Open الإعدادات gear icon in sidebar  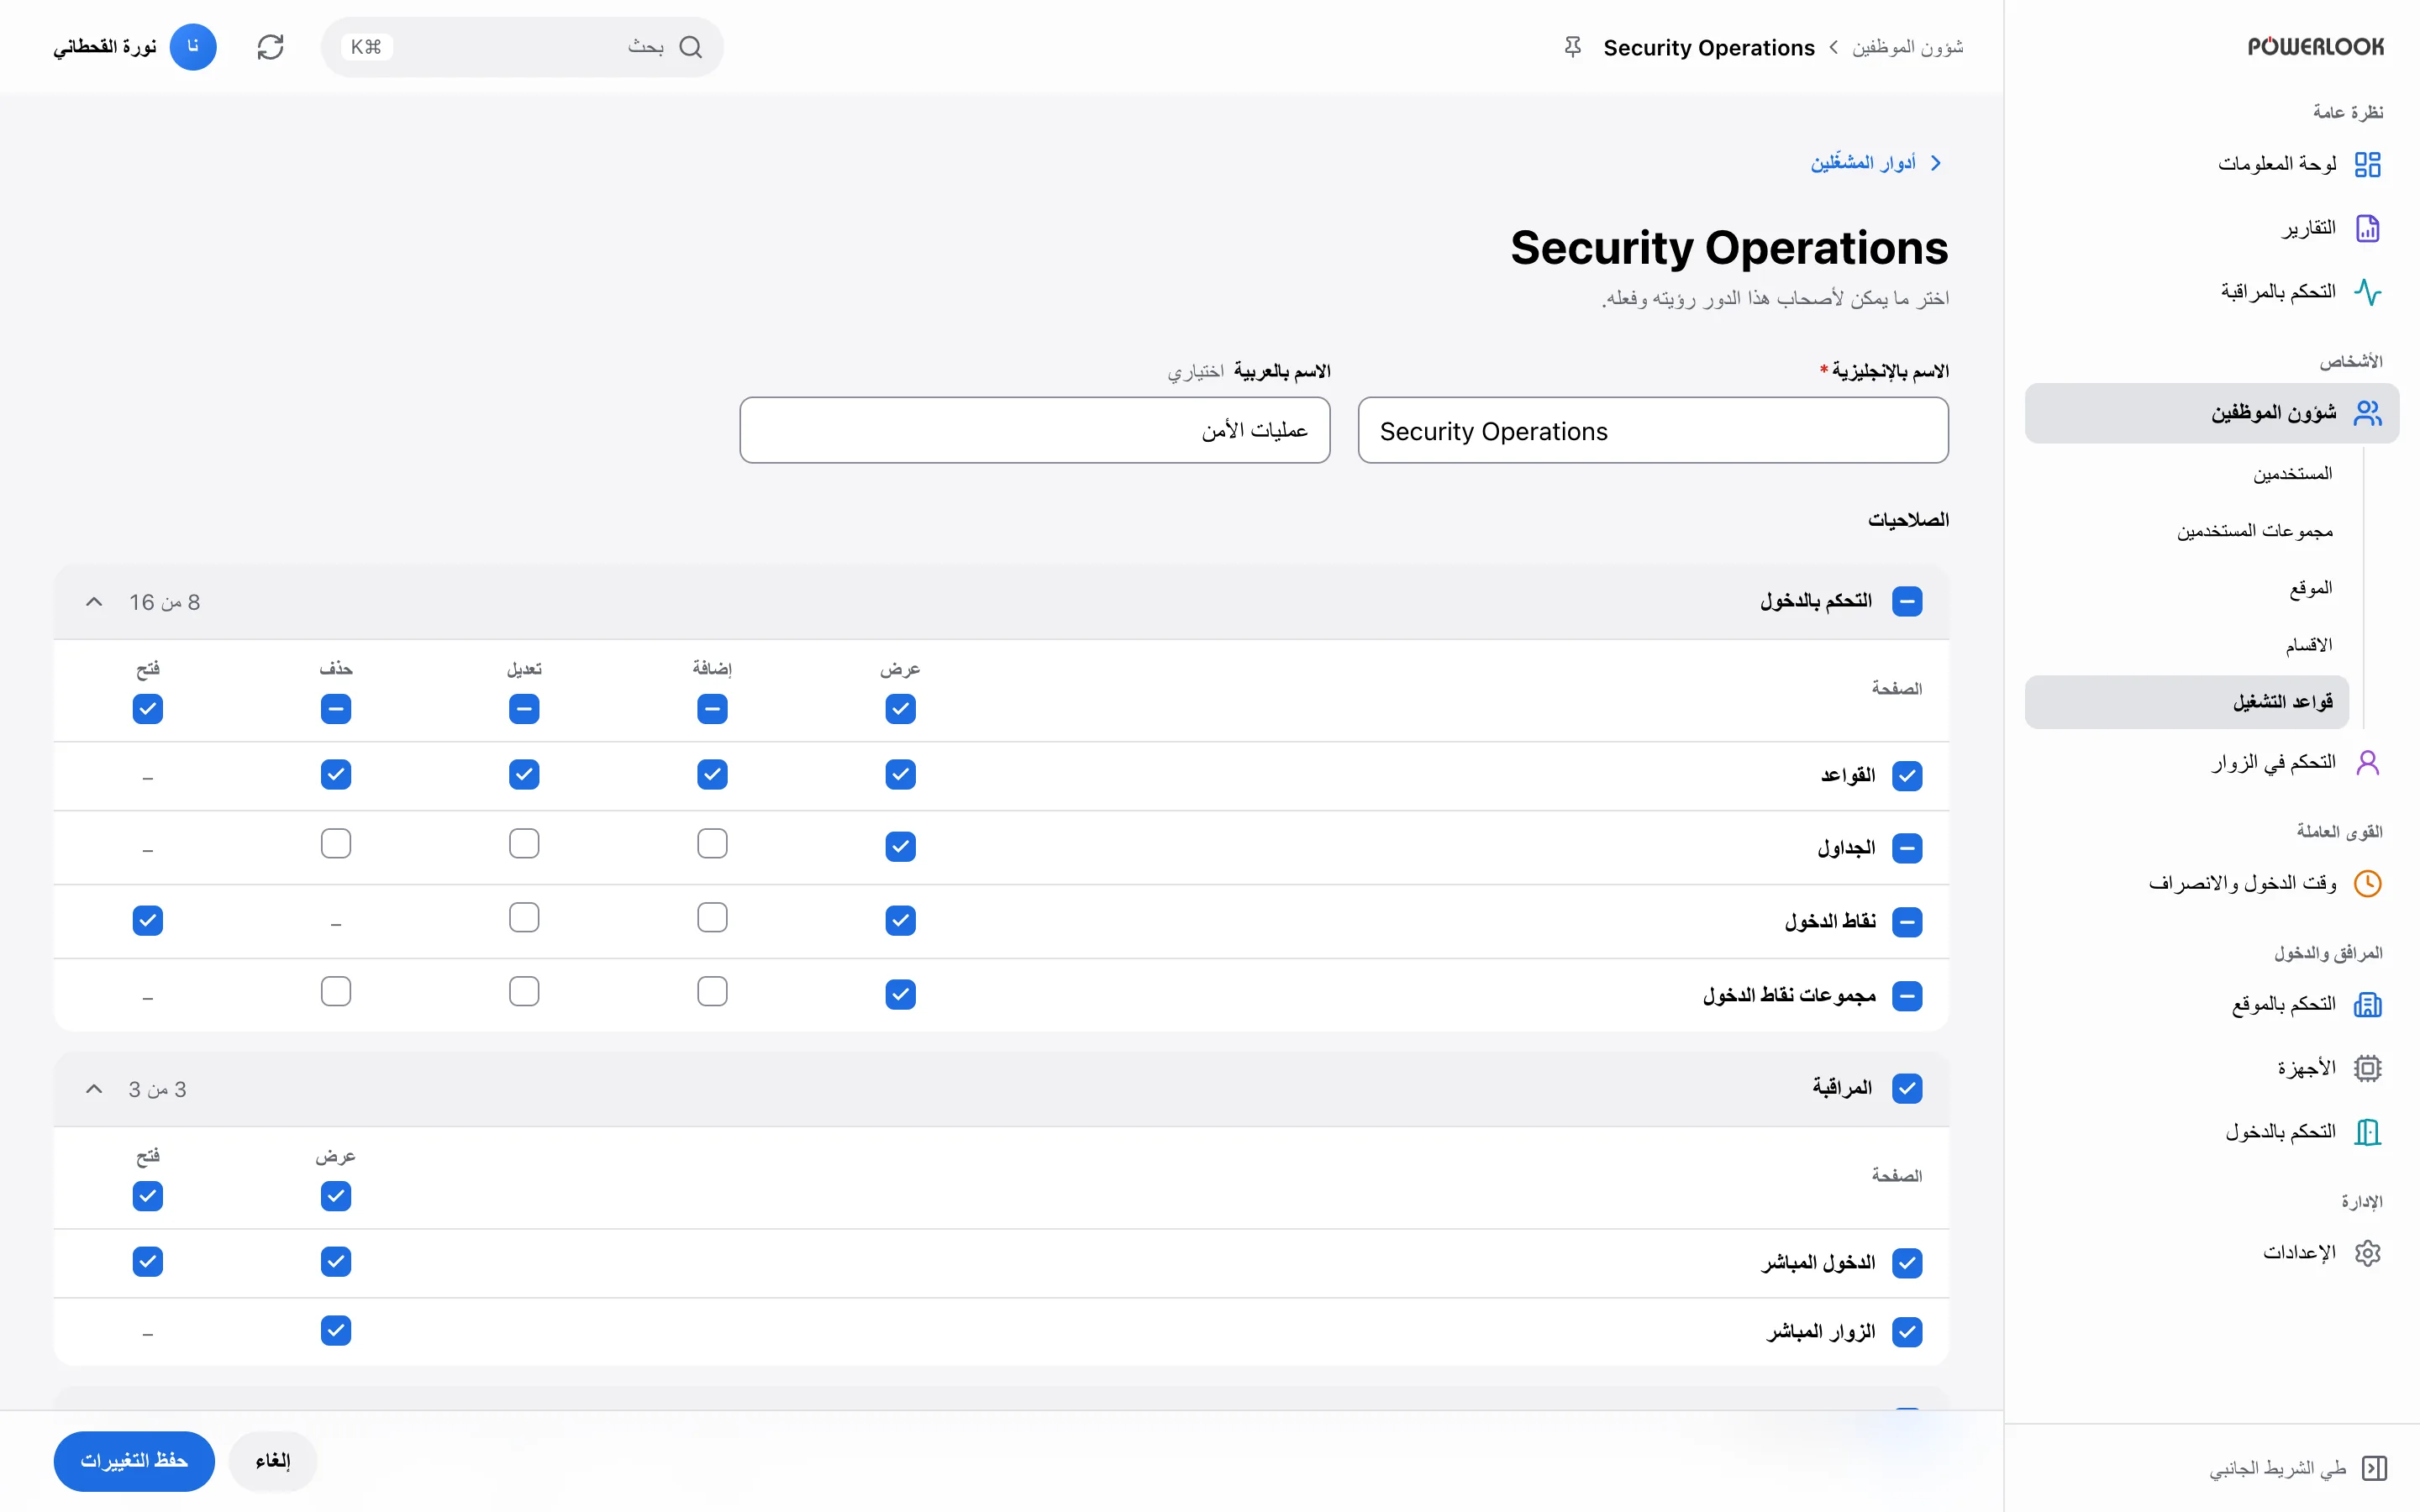[x=2367, y=1253]
